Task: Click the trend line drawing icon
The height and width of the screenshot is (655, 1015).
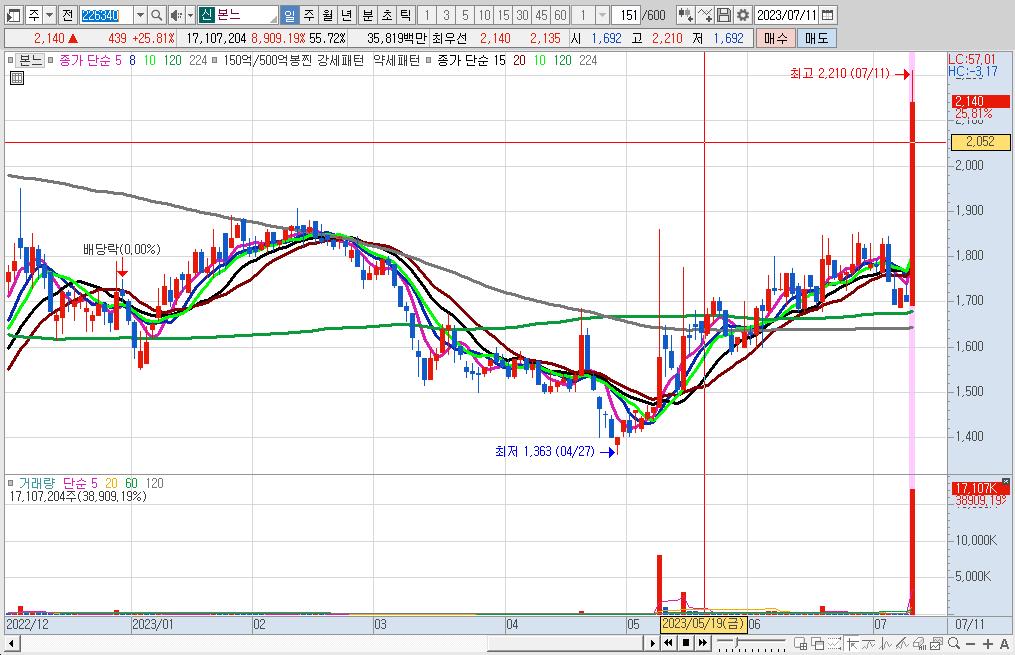Action: [869, 643]
